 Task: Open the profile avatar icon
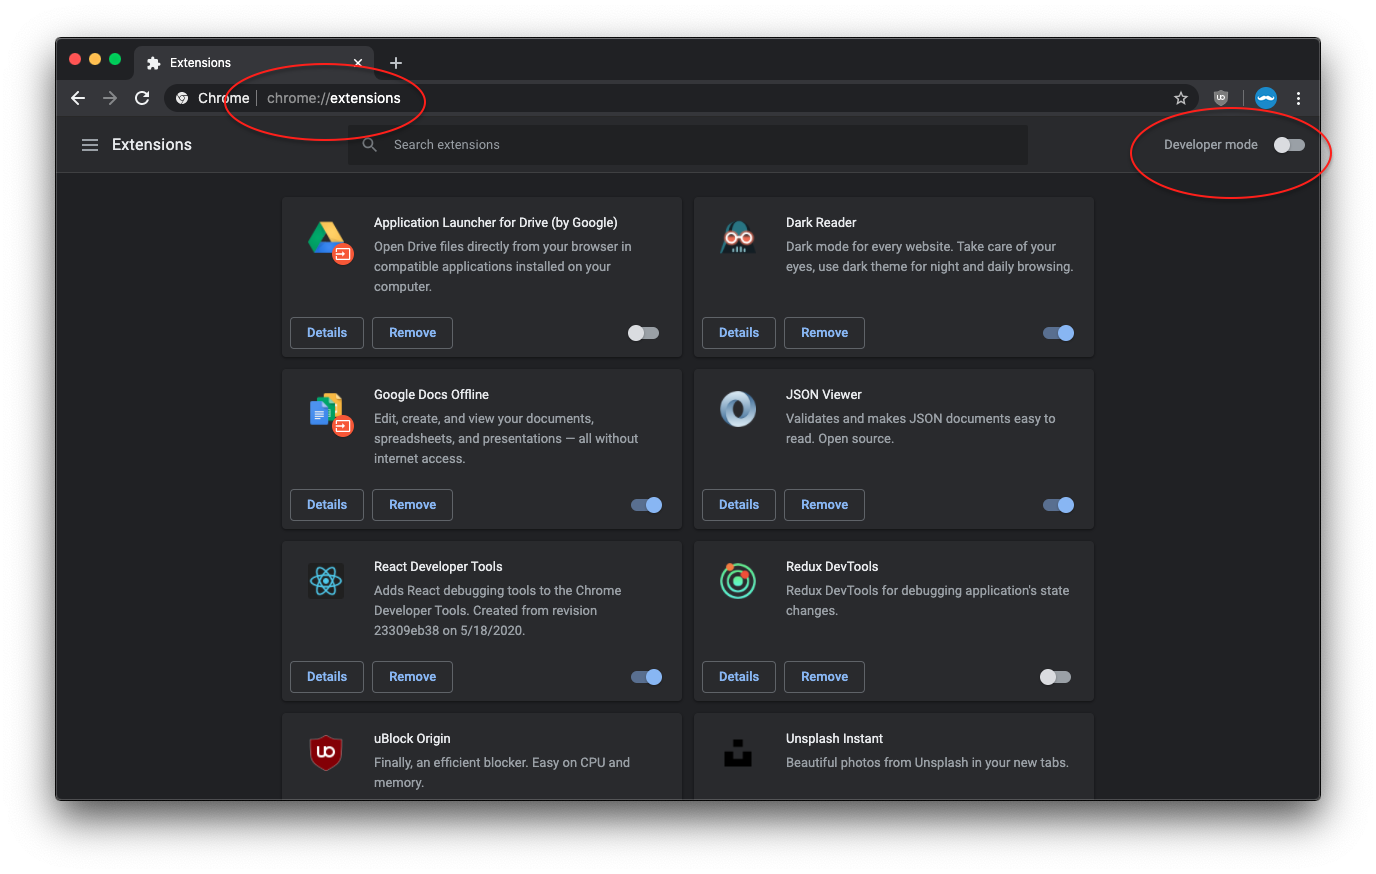pyautogui.click(x=1266, y=98)
